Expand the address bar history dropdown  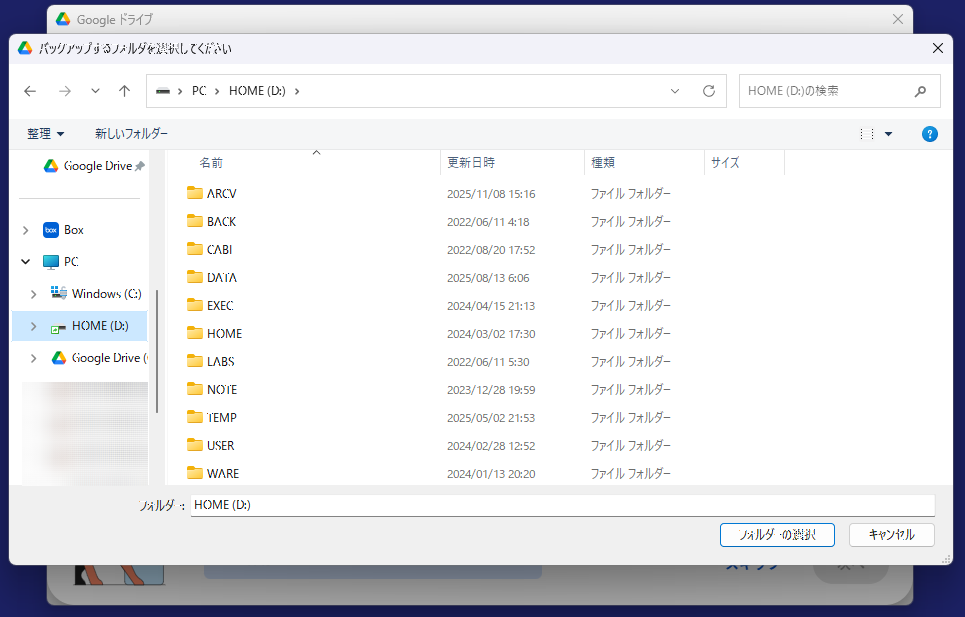click(x=676, y=91)
